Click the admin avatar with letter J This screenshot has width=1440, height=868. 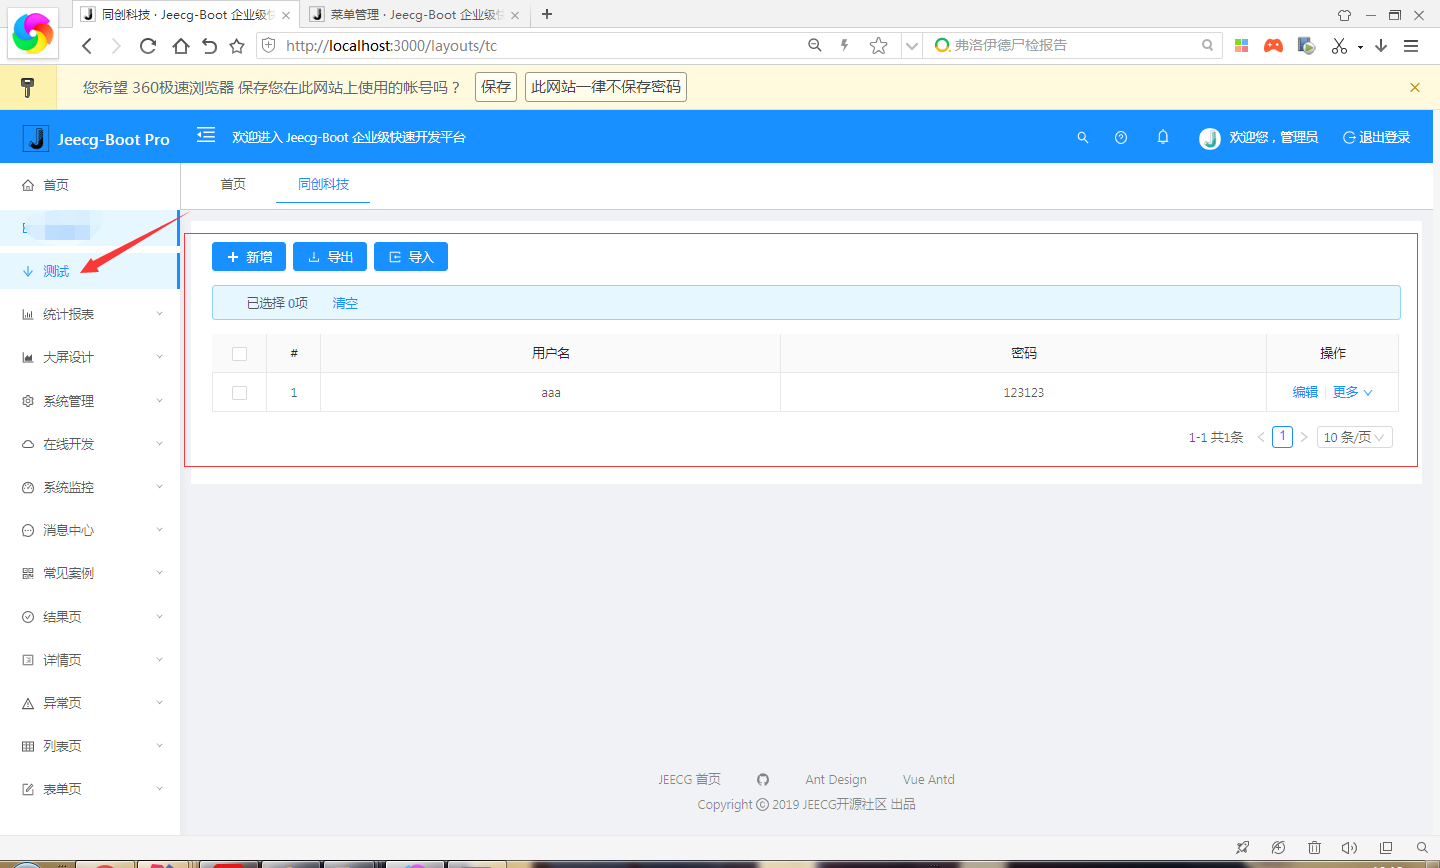click(x=1209, y=136)
